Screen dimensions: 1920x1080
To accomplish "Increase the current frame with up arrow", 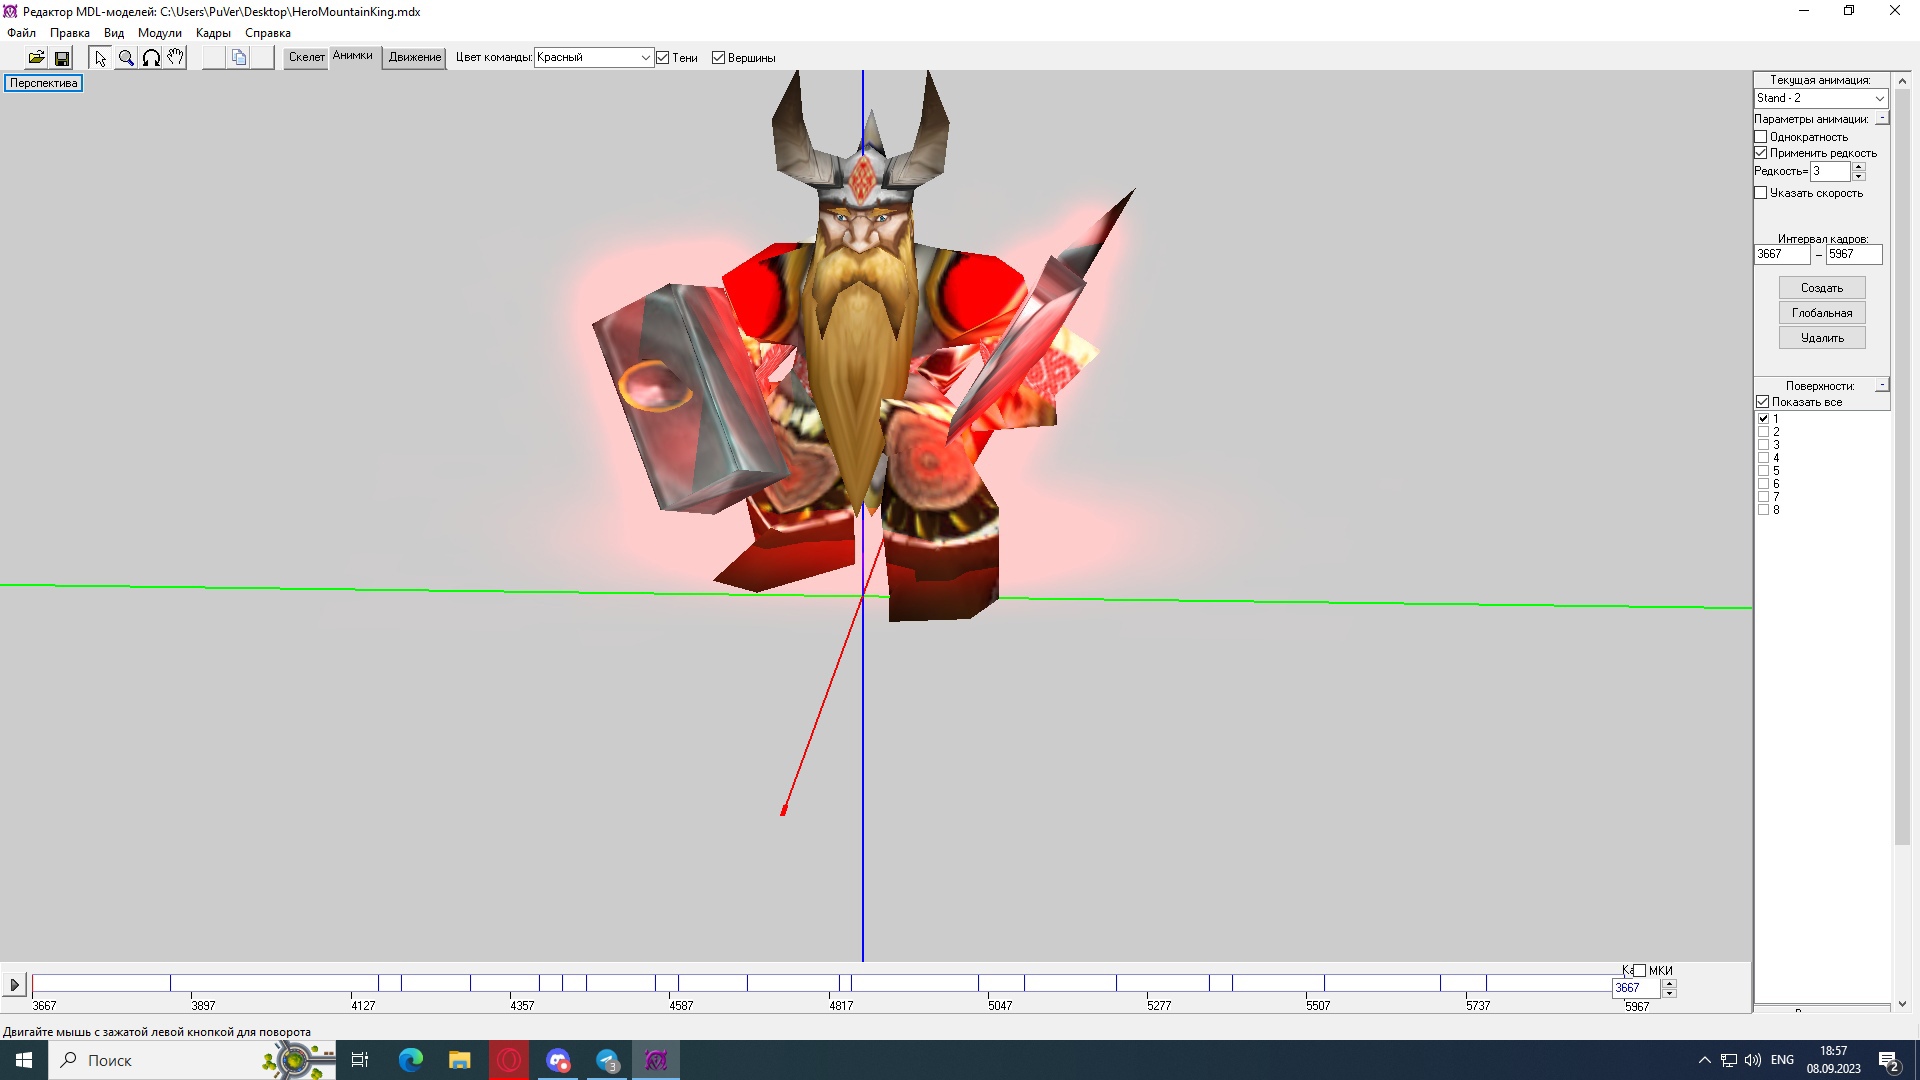I will coord(1669,983).
